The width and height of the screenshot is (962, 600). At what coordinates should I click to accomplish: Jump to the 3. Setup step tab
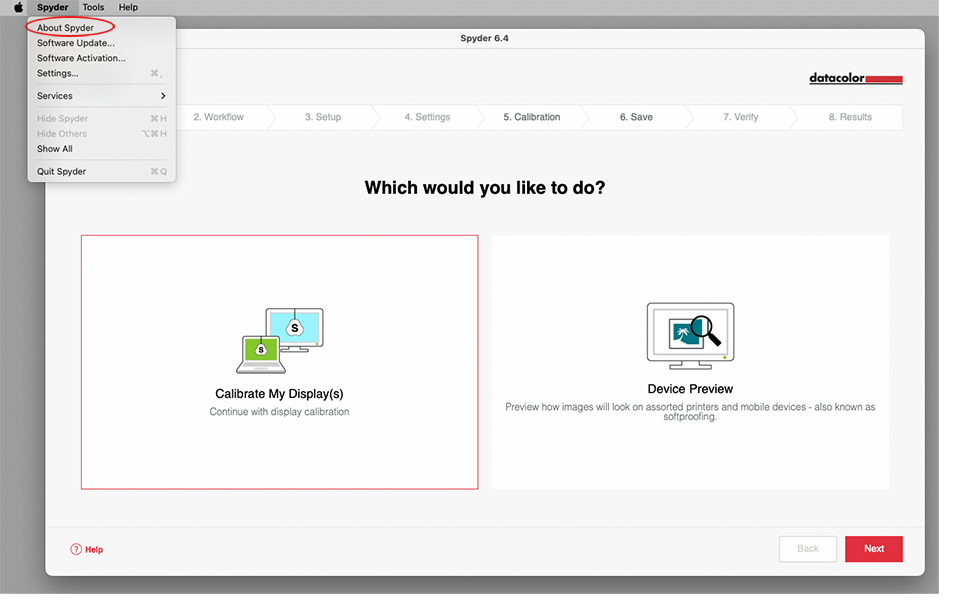(x=323, y=117)
